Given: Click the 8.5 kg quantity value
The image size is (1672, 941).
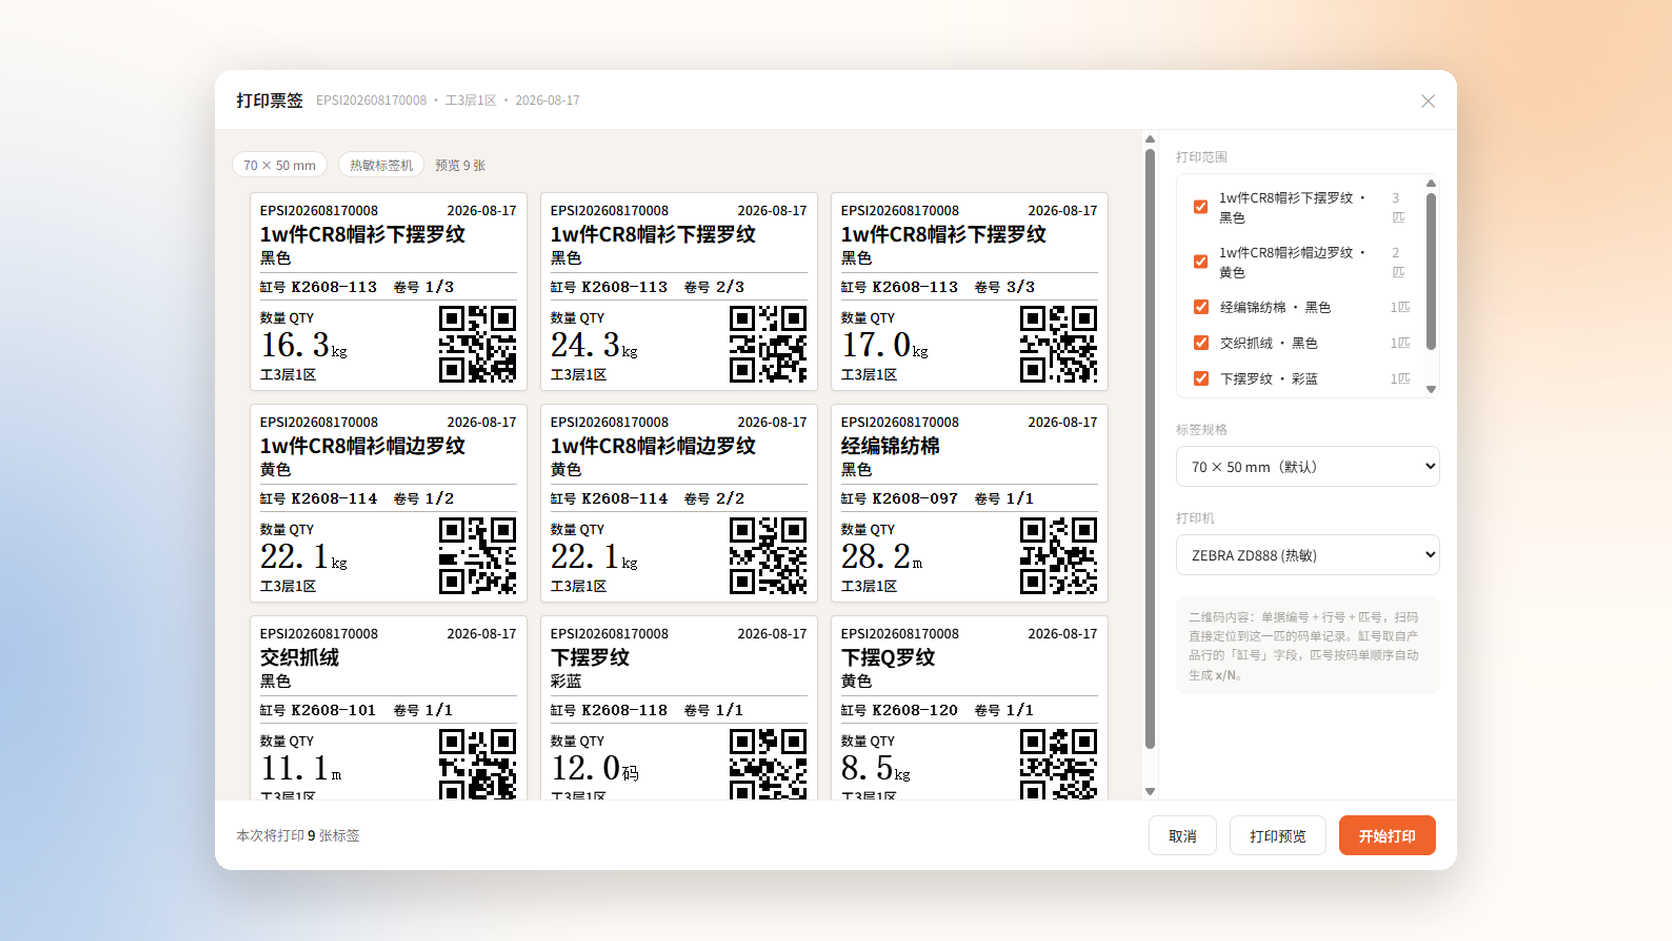Looking at the screenshot, I should tap(876, 769).
